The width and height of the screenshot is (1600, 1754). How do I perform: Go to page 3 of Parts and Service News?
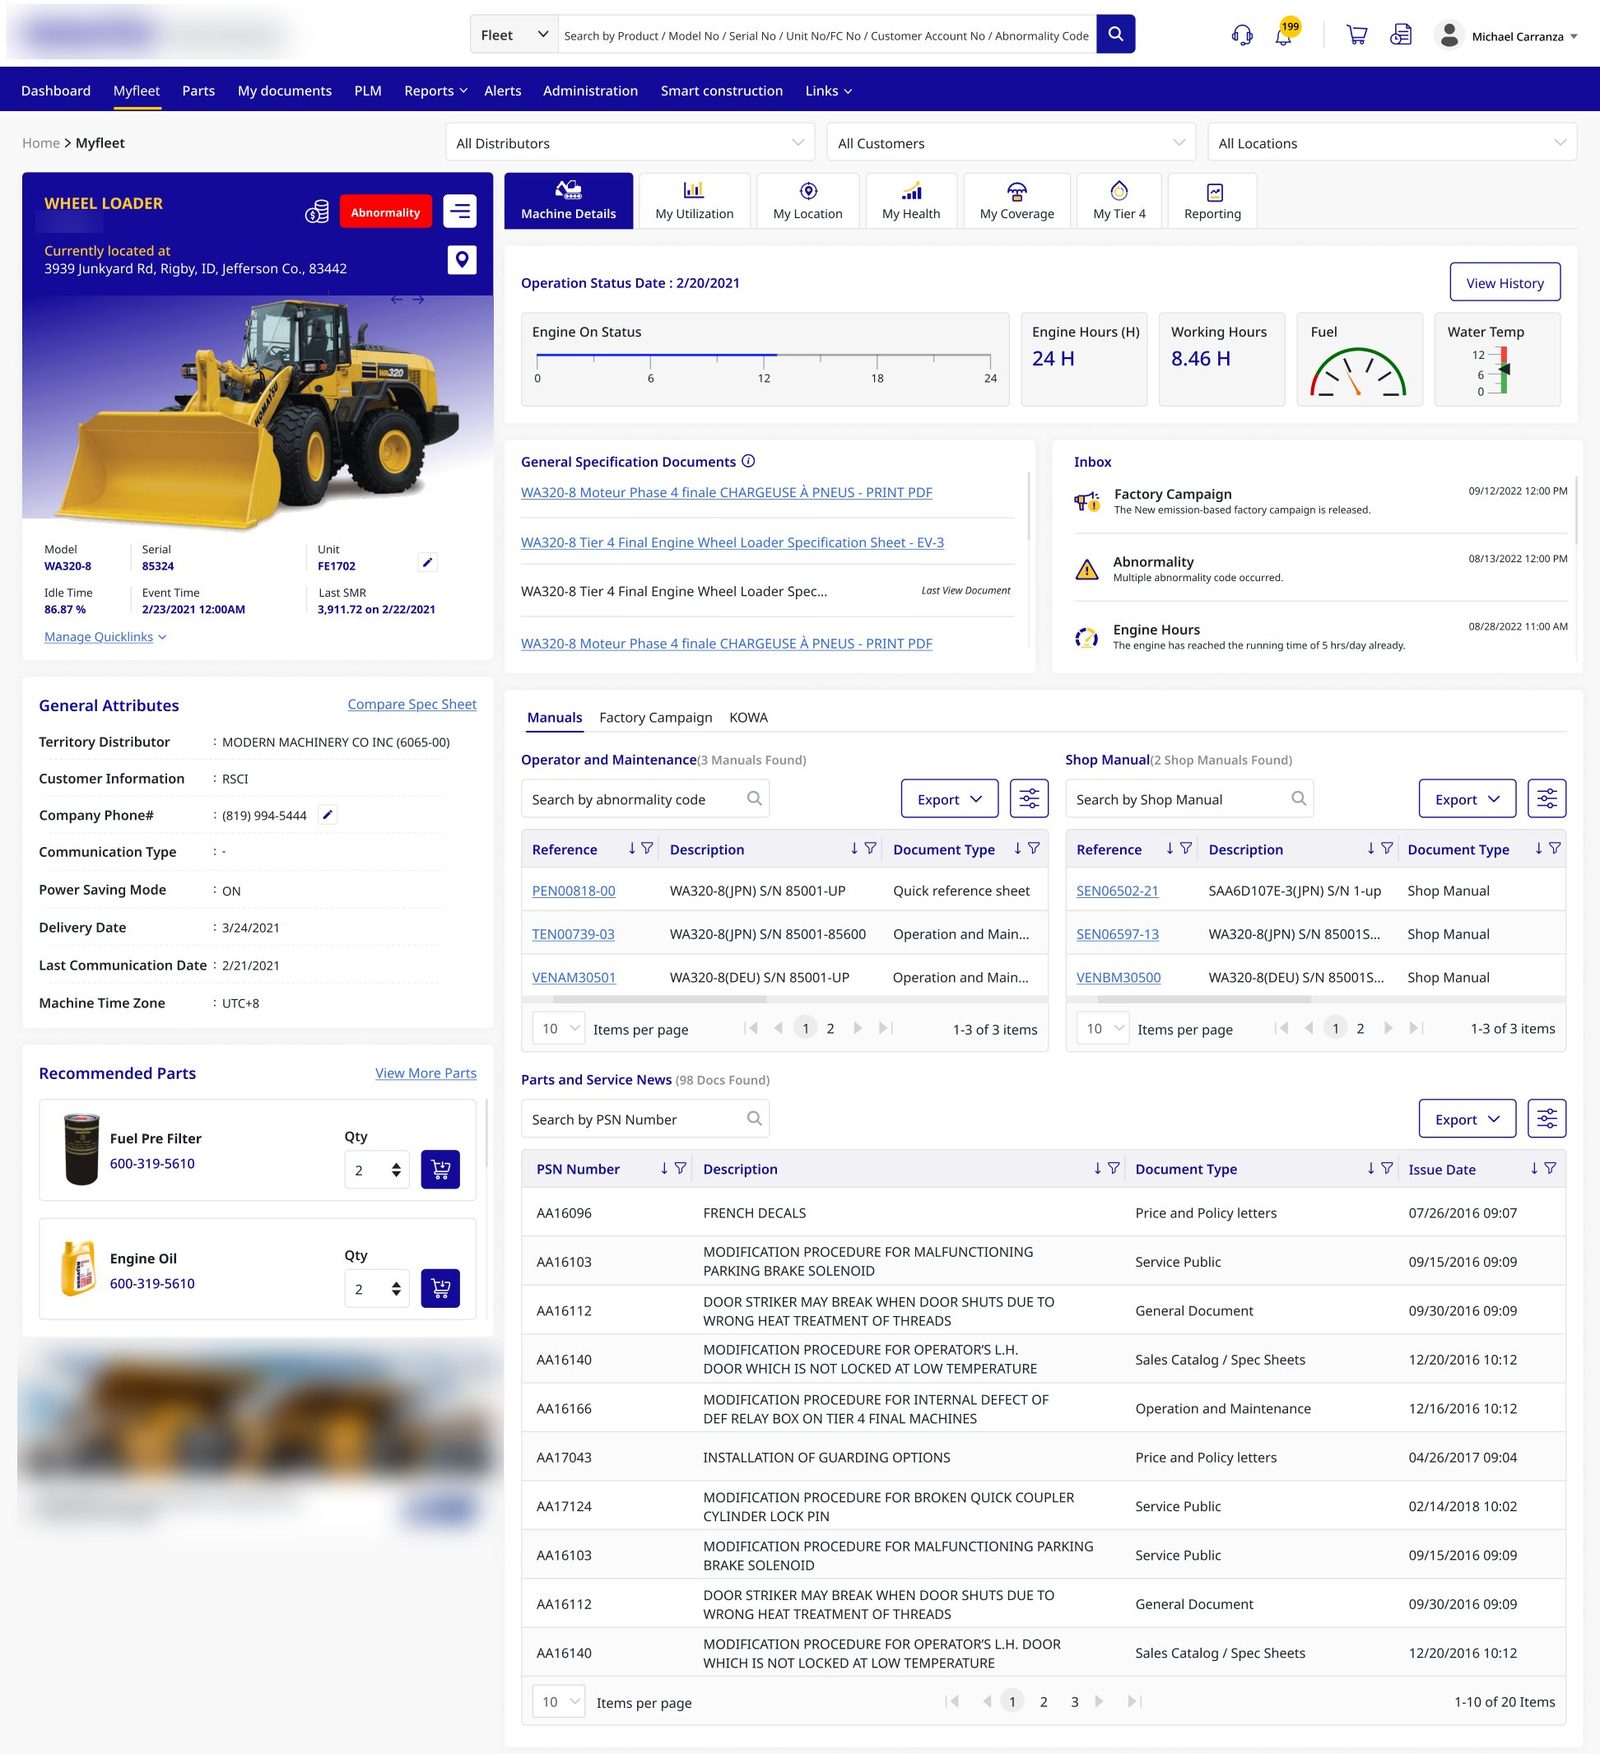1074,1702
